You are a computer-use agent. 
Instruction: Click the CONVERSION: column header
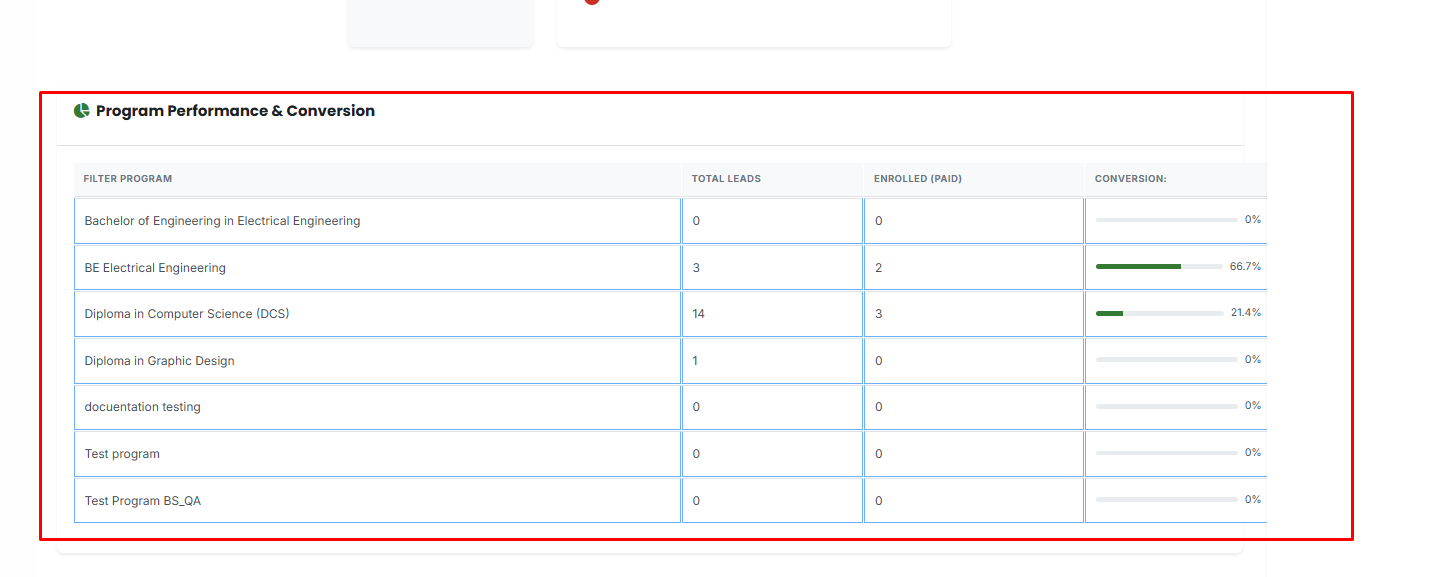1131,179
